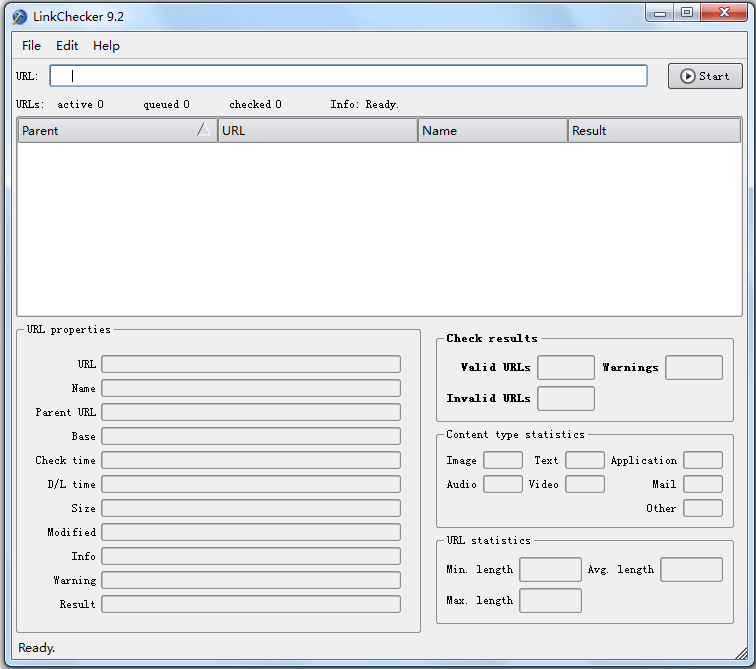Select the Check time property field
The image size is (756, 669).
[250, 460]
